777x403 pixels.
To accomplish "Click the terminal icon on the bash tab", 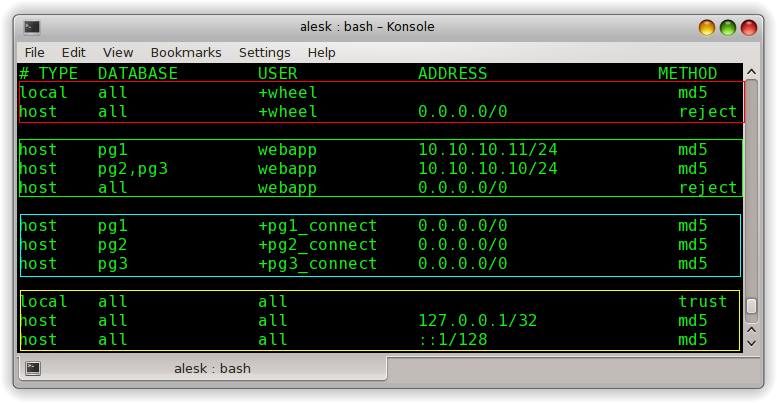I will (32, 368).
